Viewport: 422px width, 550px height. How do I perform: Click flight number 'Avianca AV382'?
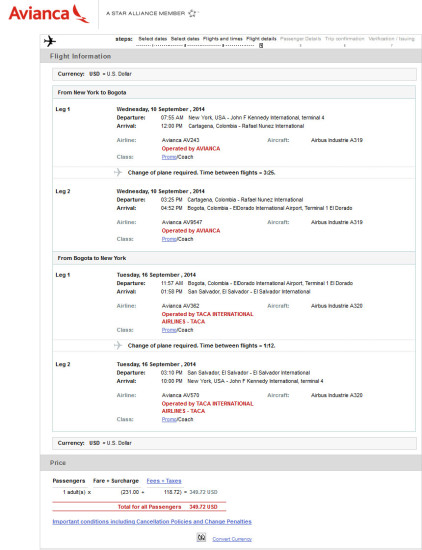pos(180,306)
